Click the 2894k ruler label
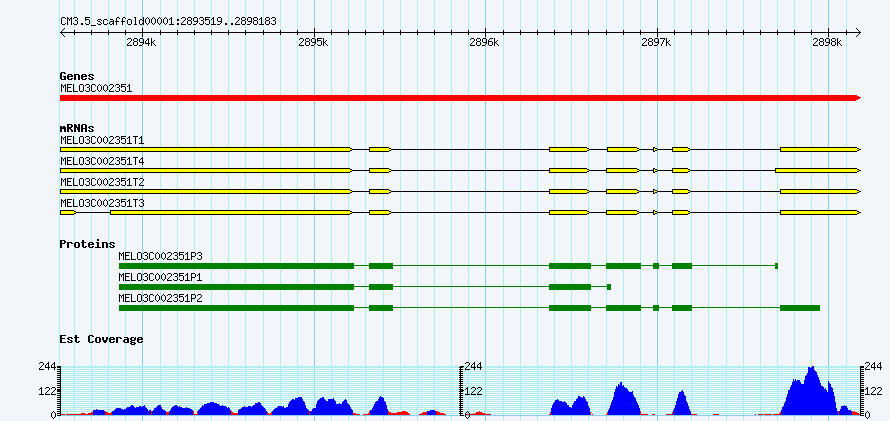890x421 pixels. tap(141, 43)
